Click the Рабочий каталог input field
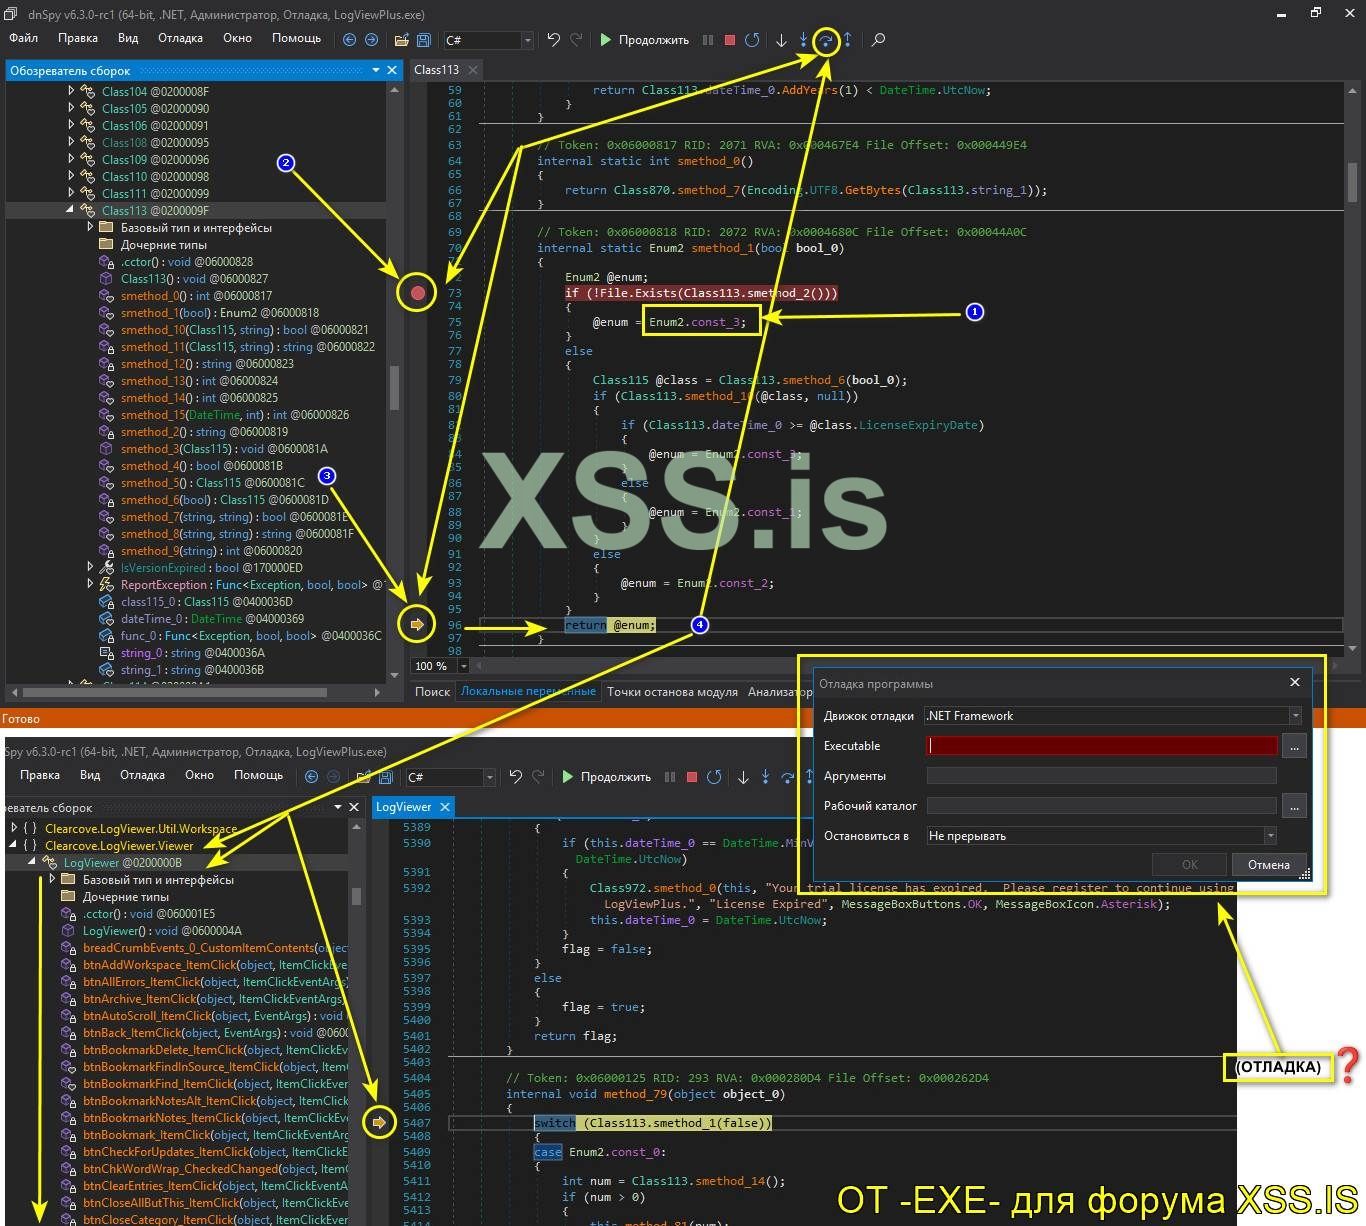The image size is (1366, 1226). 1102,806
